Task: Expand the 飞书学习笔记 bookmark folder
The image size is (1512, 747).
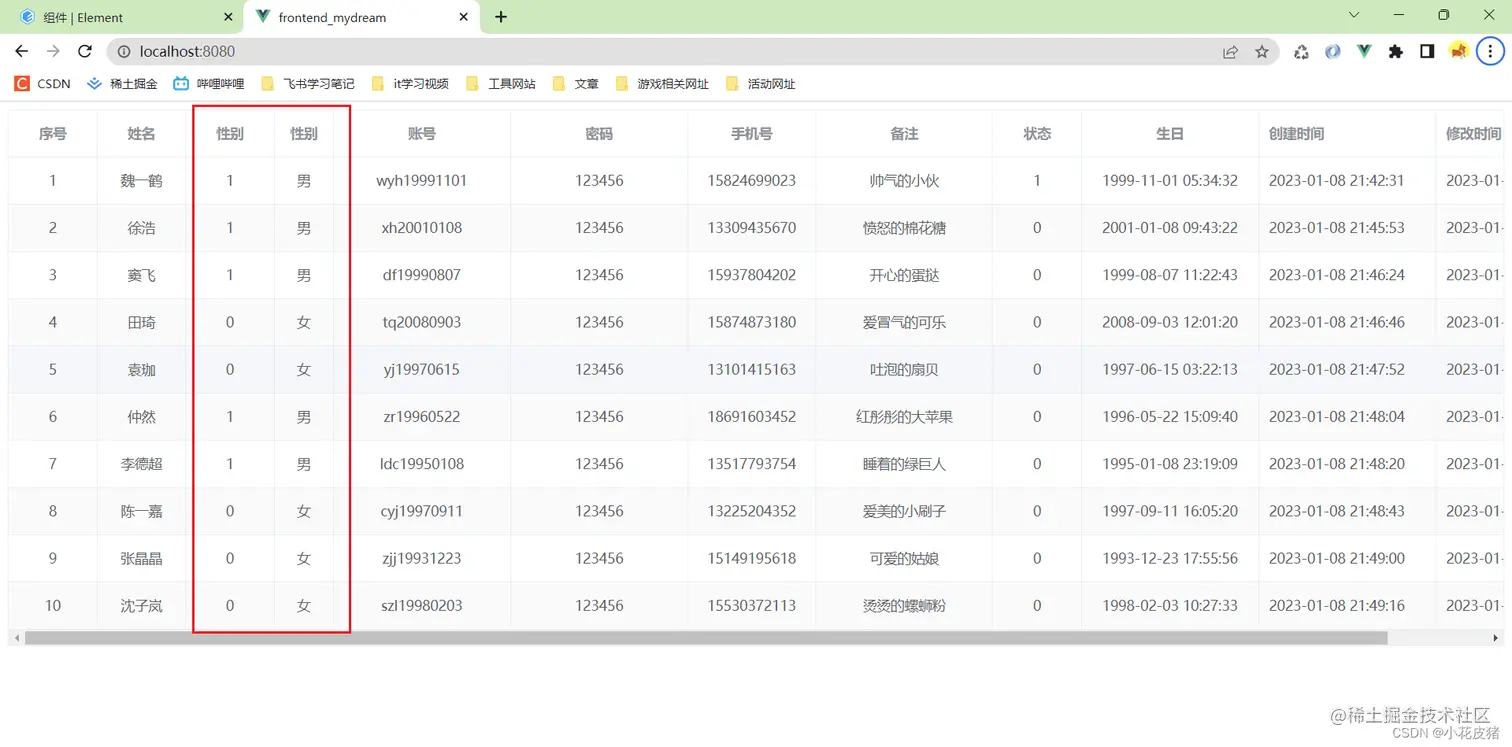Action: coord(307,84)
